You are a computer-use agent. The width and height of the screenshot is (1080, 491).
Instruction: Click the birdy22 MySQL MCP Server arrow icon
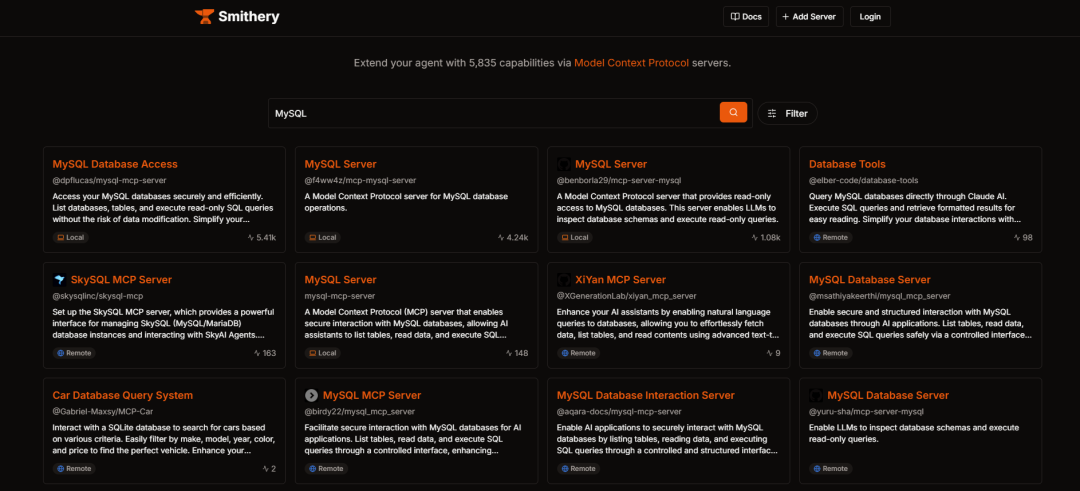pos(312,396)
